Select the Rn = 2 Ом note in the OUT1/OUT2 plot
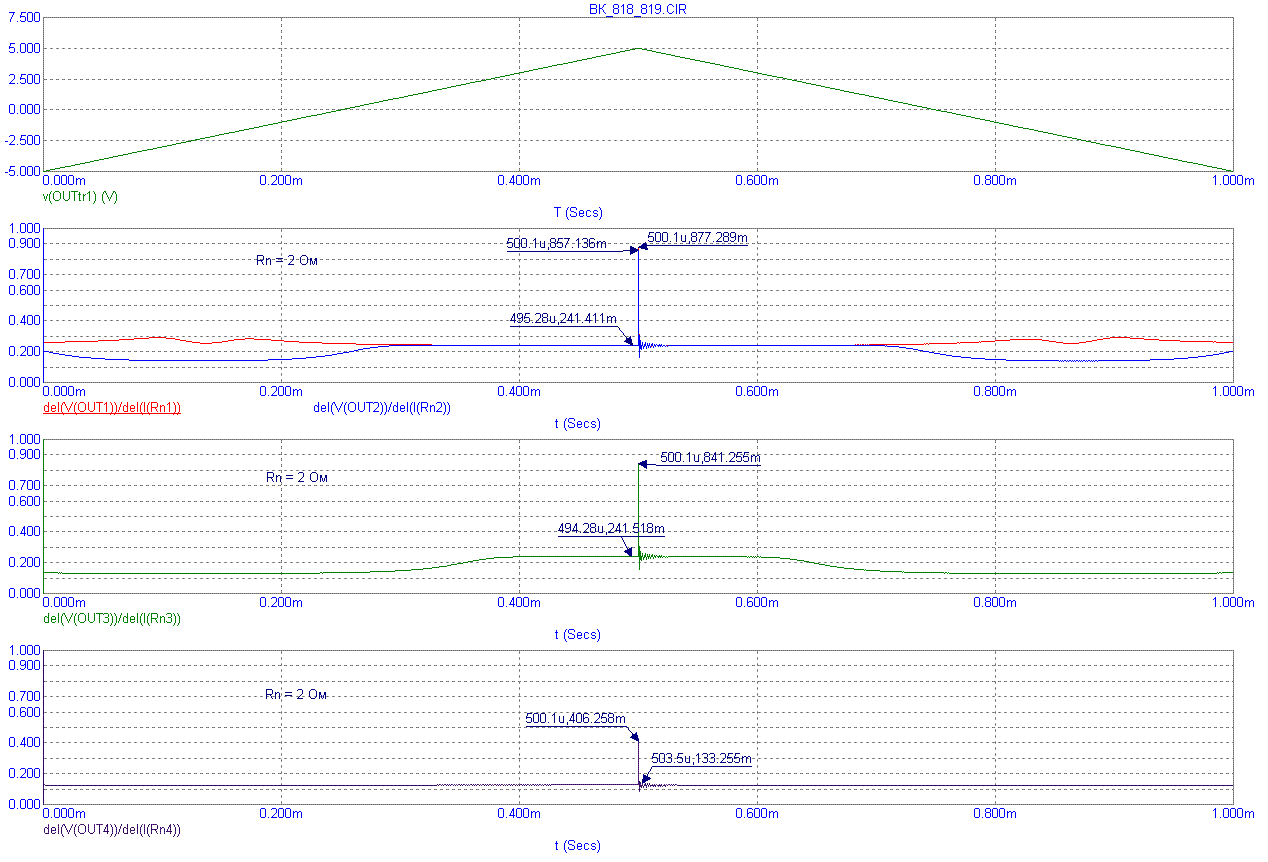The height and width of the screenshot is (862, 1268). [288, 260]
